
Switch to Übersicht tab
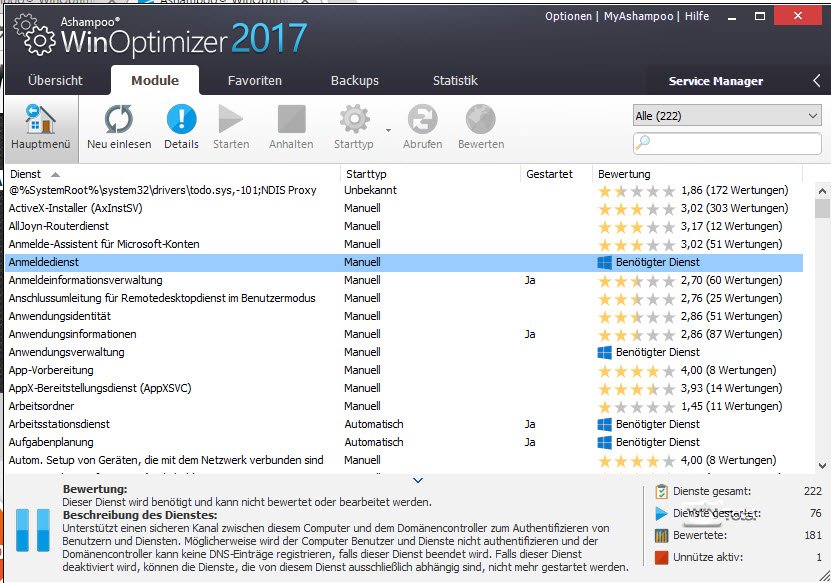(x=55, y=81)
